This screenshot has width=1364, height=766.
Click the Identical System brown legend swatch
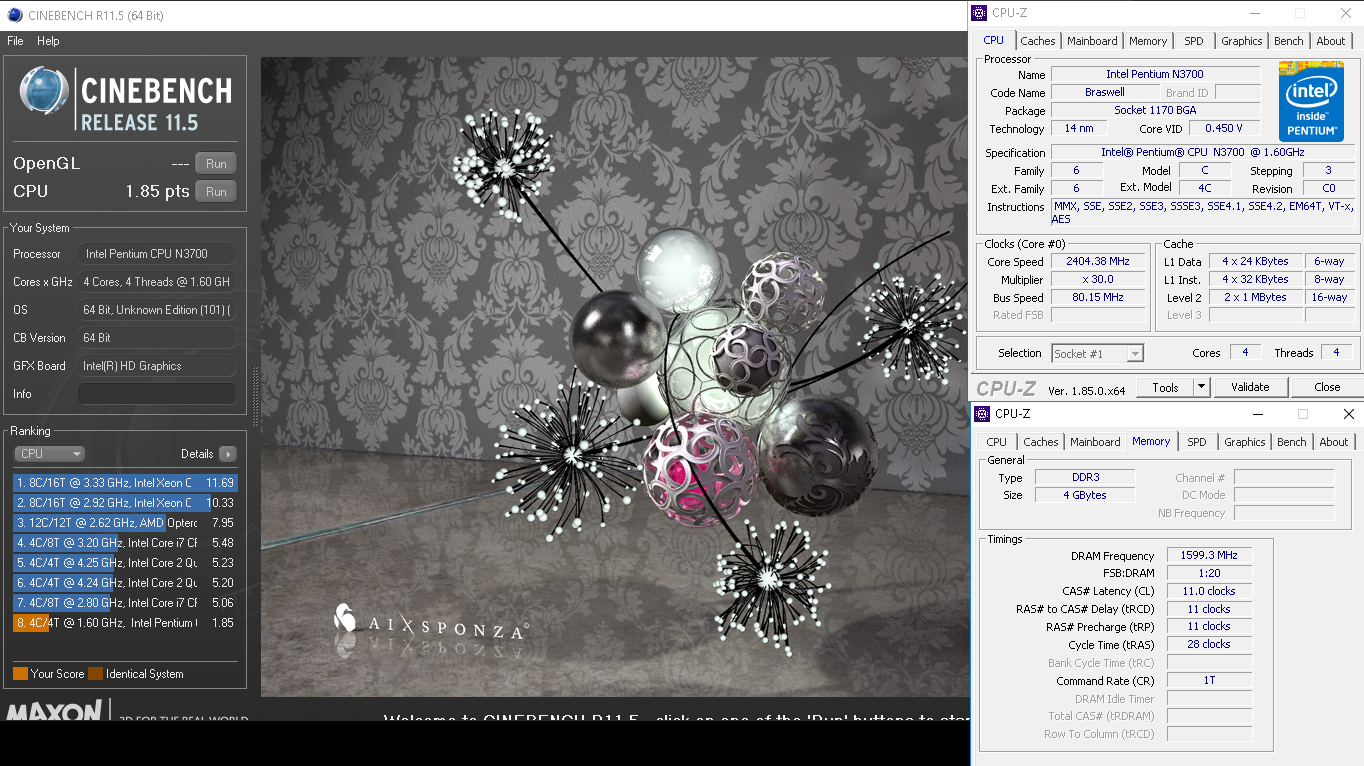(95, 674)
